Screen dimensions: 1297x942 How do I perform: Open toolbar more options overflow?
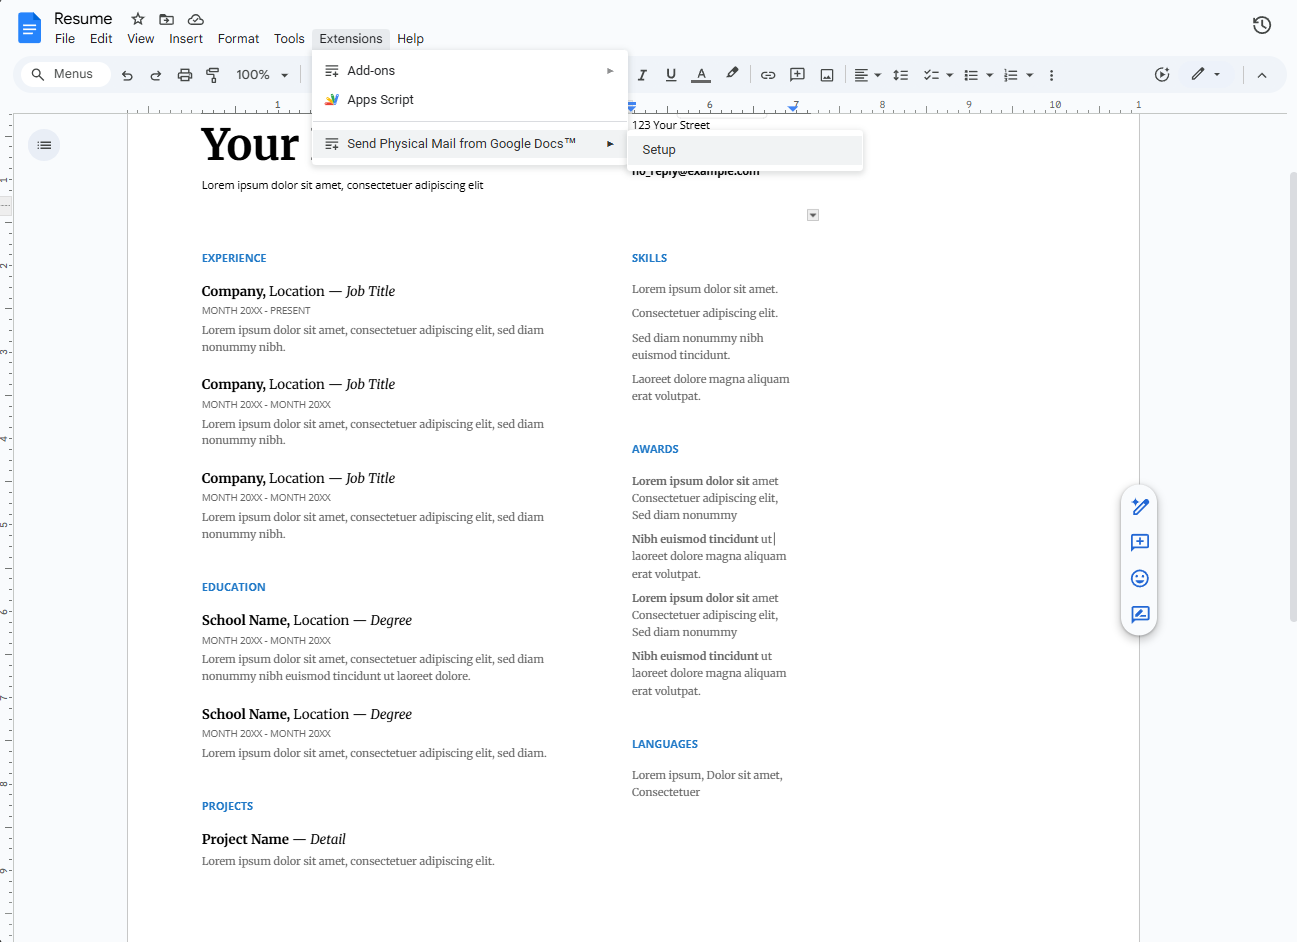(x=1051, y=75)
